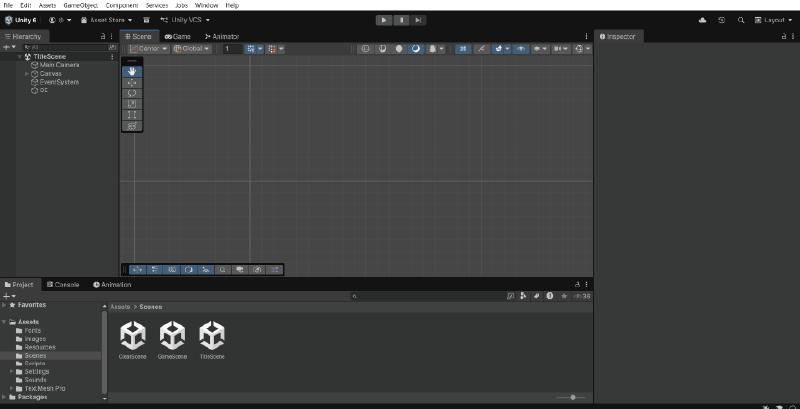This screenshot has width=800, height=409.
Task: Open the cloud services icon
Action: tap(702, 20)
